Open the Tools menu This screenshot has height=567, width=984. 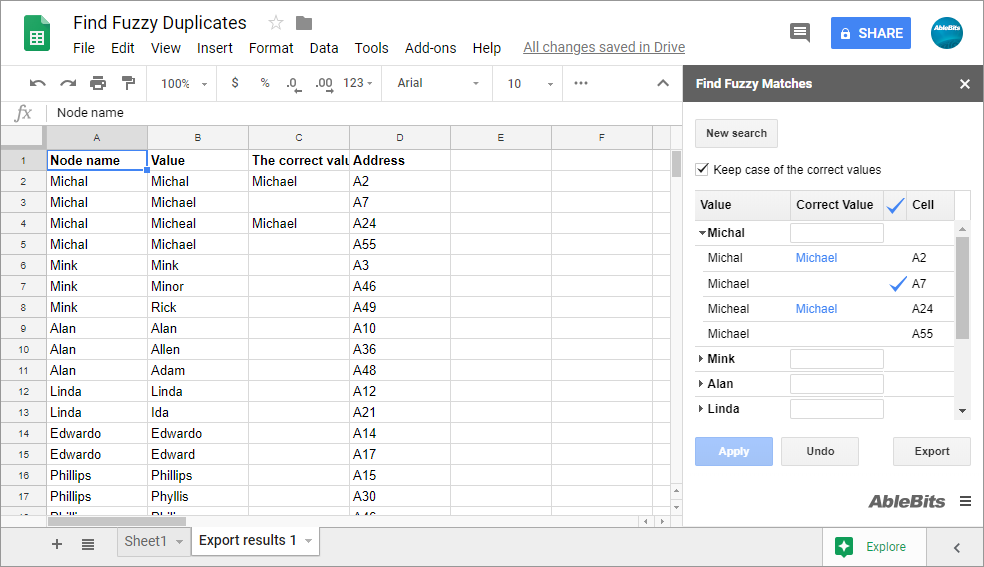[372, 48]
